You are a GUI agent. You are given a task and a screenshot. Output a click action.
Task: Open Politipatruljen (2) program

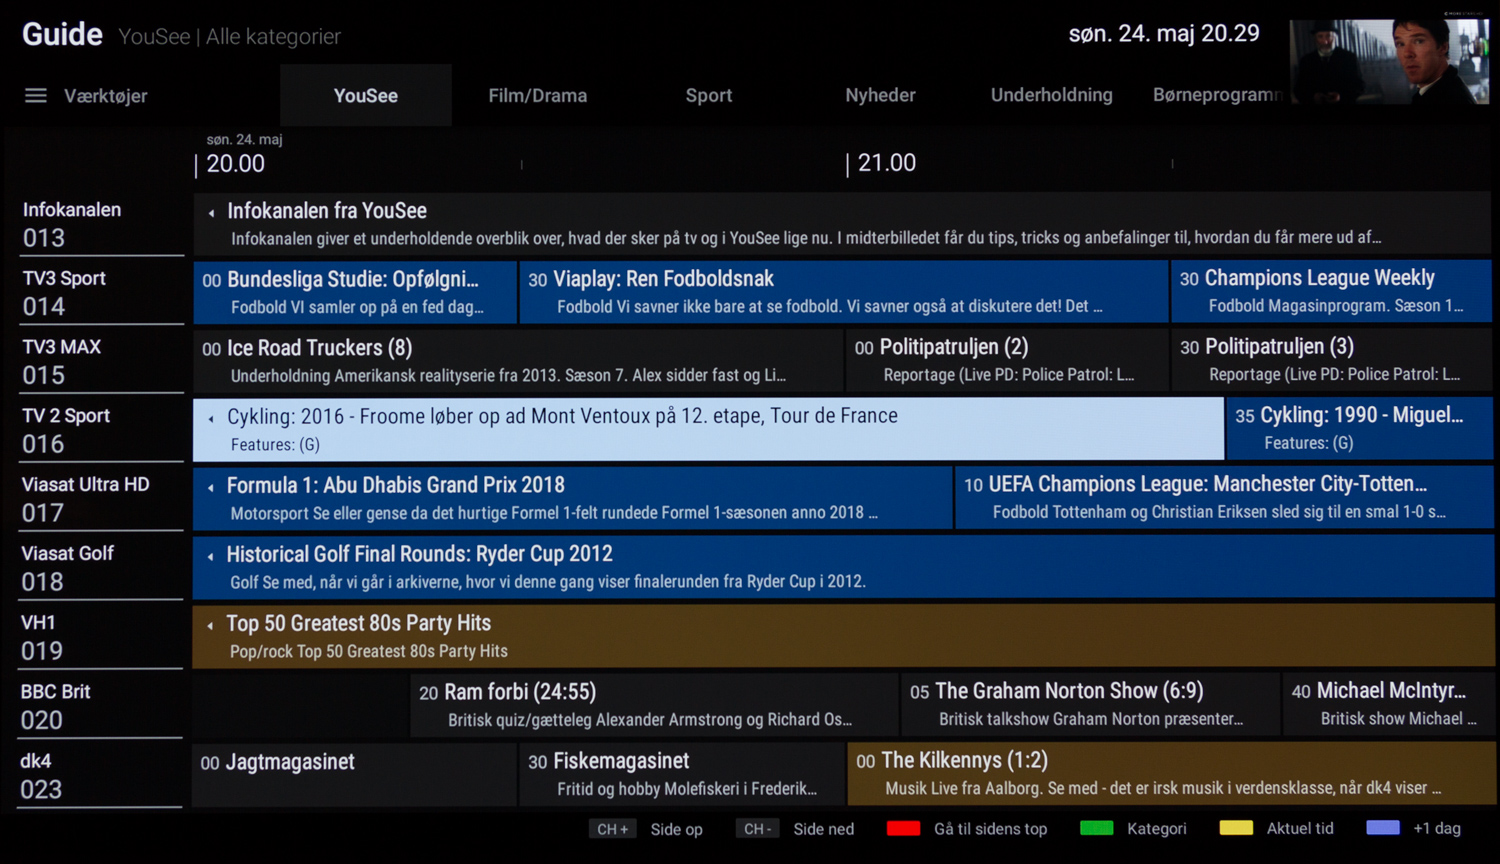(x=1007, y=360)
